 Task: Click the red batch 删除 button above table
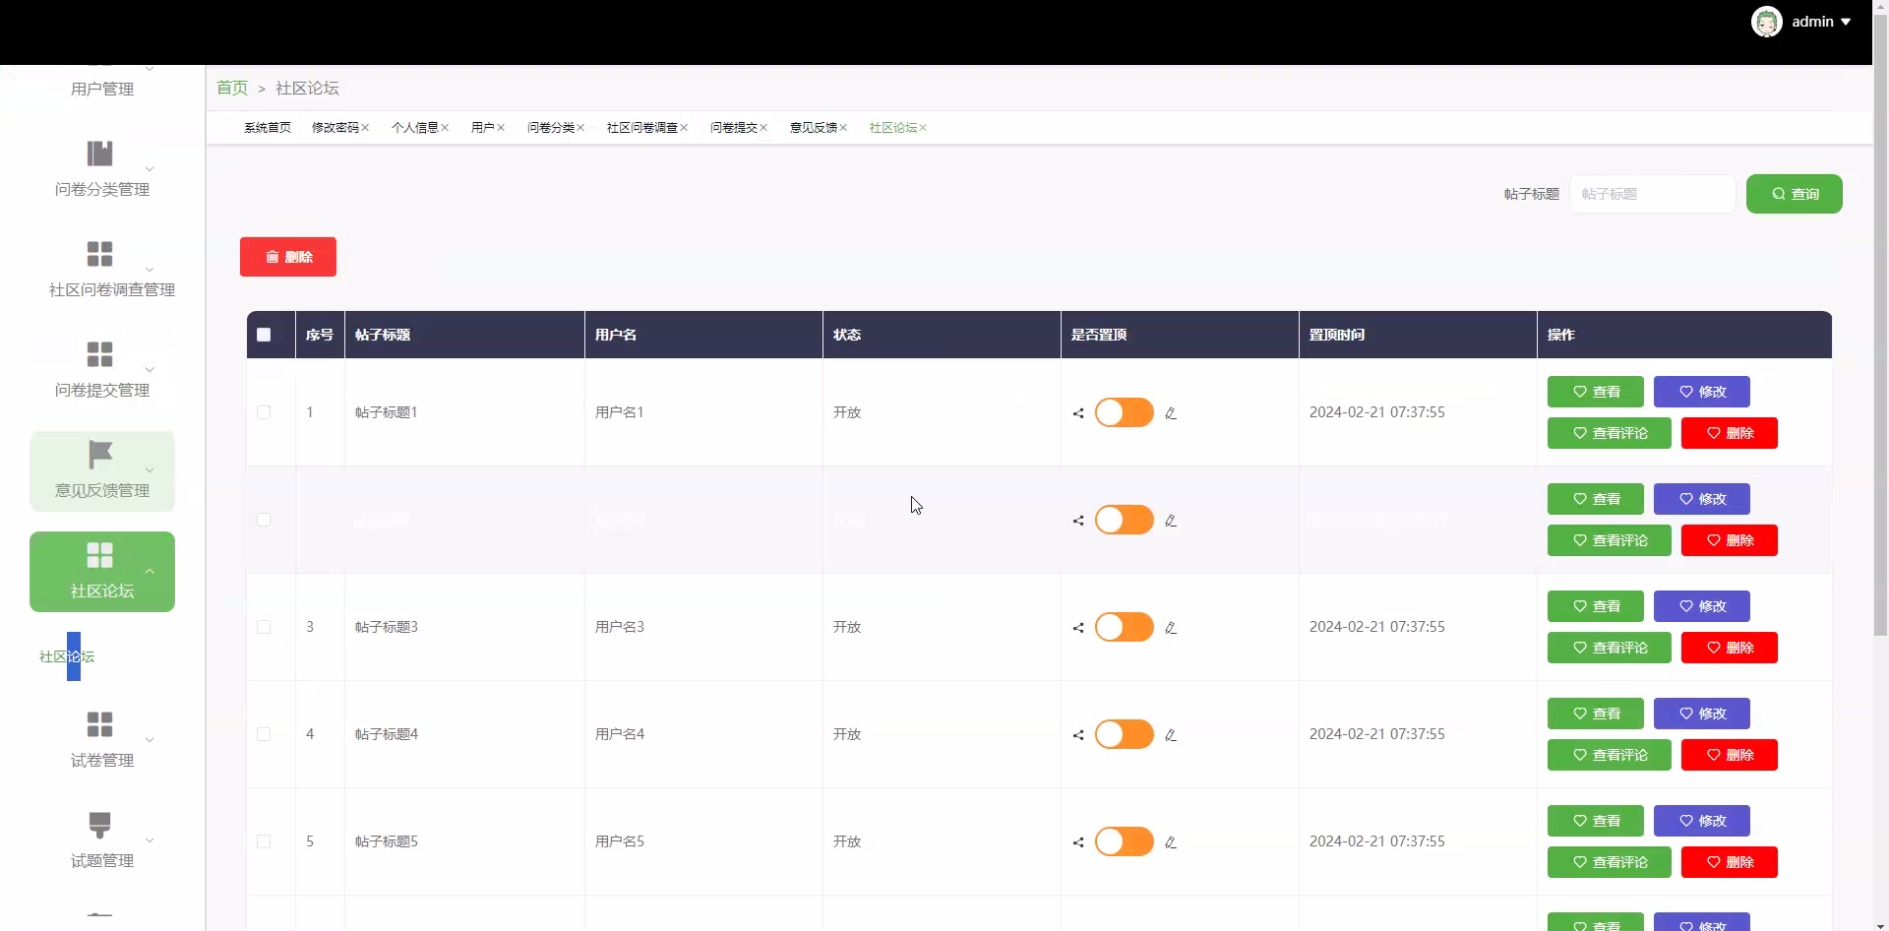click(x=288, y=257)
